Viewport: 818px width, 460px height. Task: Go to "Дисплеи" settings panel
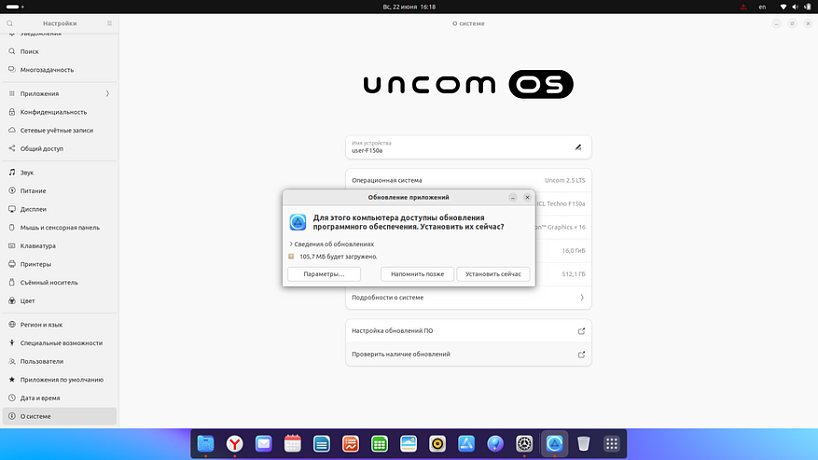pyautogui.click(x=33, y=209)
